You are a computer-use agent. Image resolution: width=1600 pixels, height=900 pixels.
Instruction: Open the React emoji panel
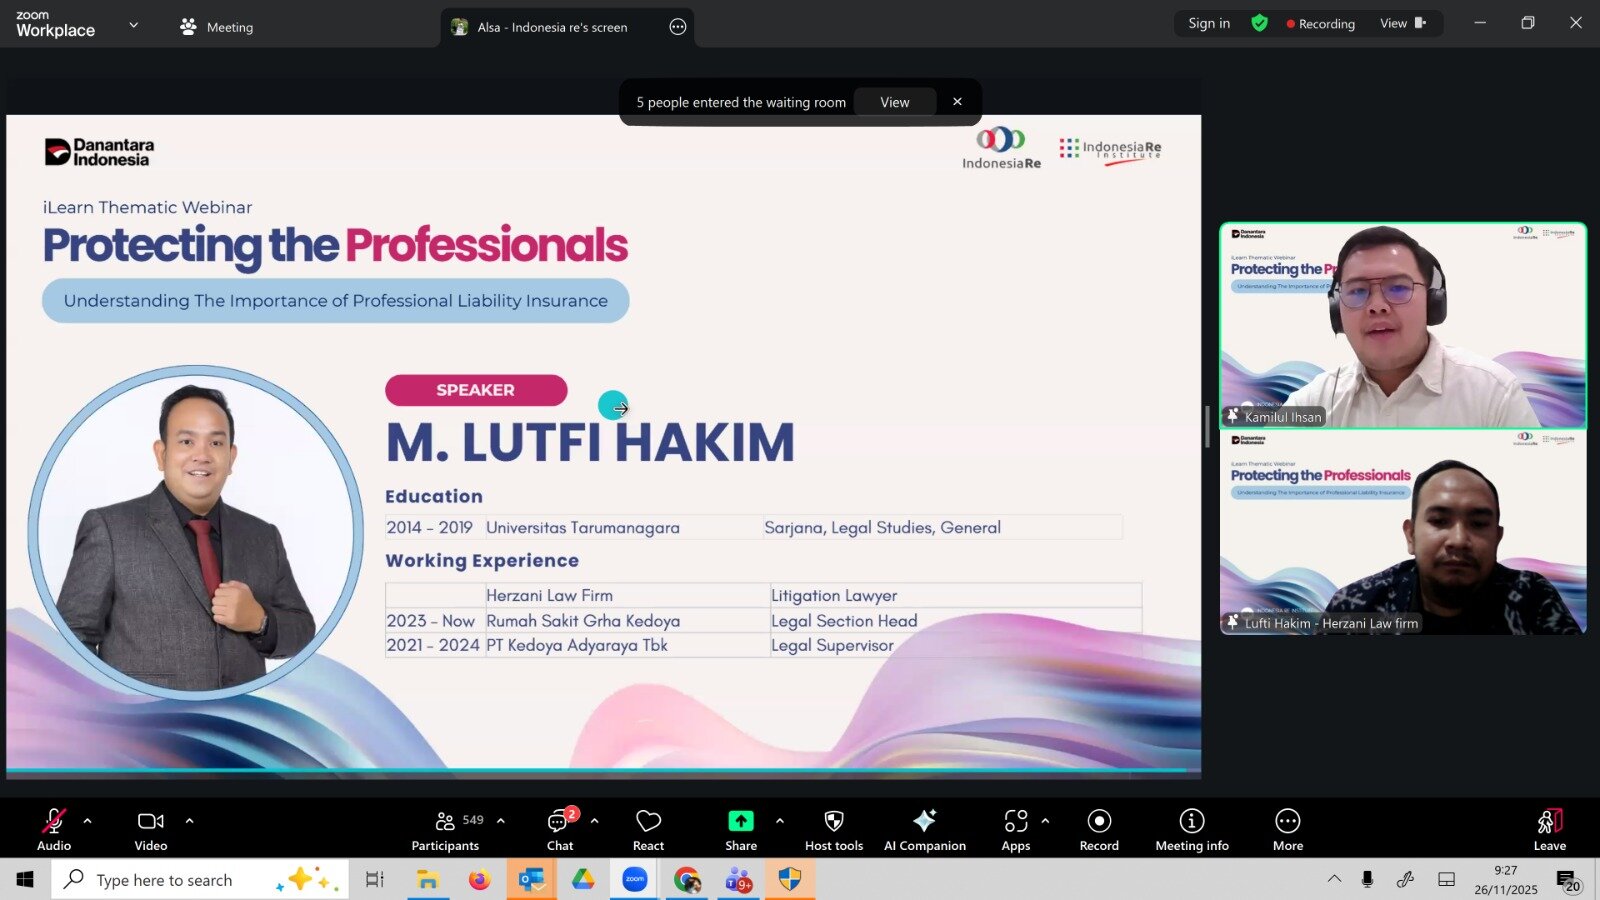(648, 829)
